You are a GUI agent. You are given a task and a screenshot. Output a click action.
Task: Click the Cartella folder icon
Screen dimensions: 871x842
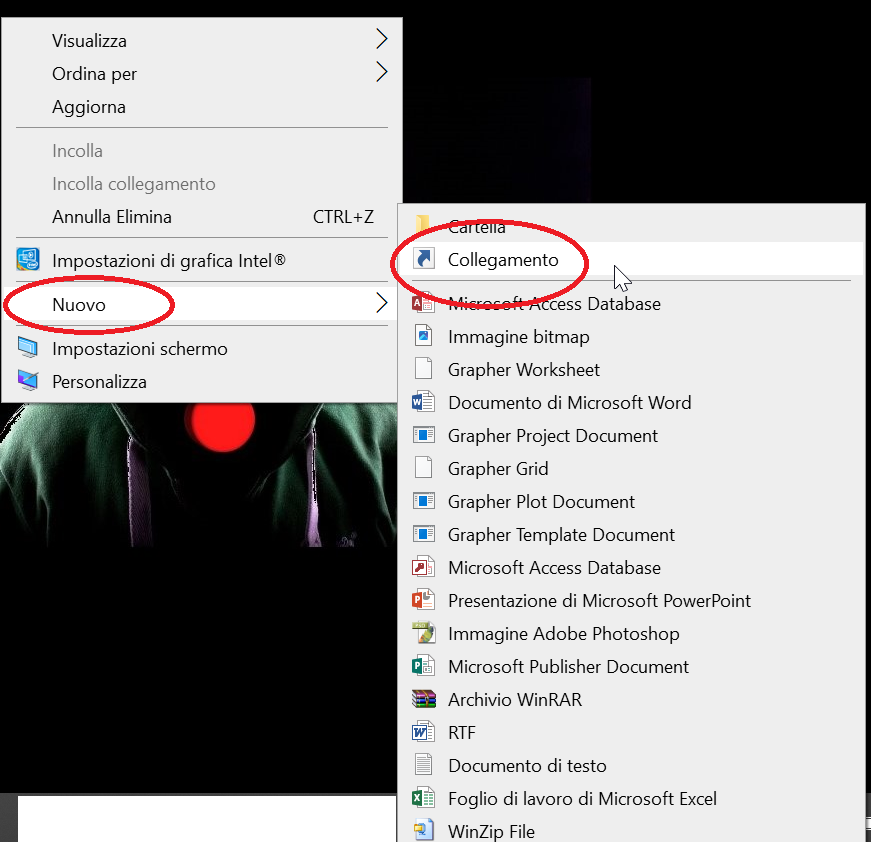tap(423, 223)
